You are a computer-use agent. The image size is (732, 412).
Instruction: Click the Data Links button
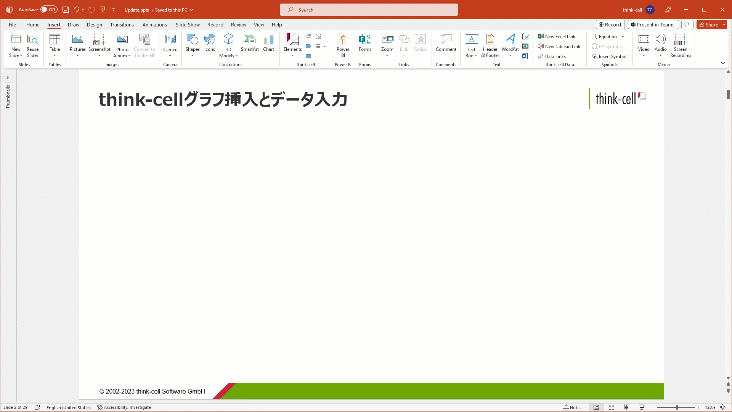point(552,56)
